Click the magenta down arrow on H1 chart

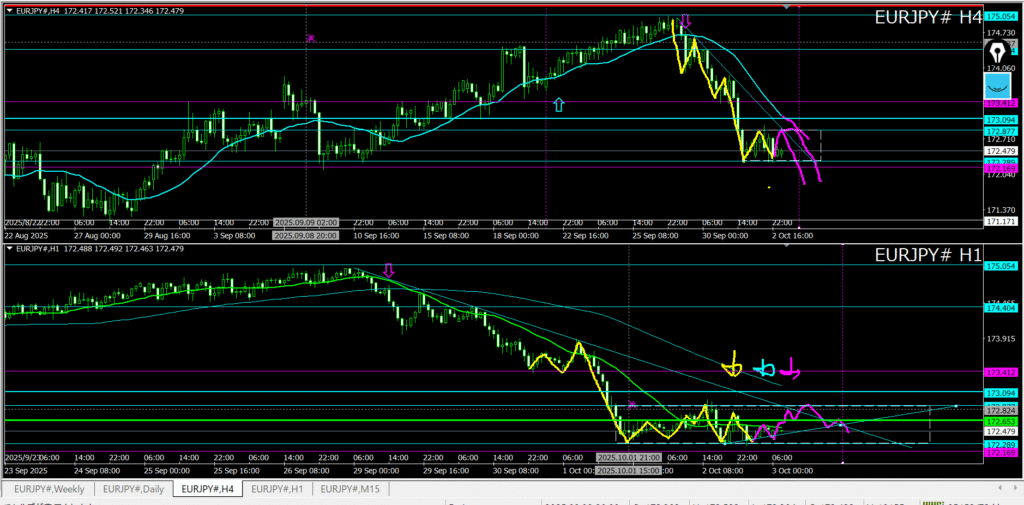pyautogui.click(x=389, y=270)
